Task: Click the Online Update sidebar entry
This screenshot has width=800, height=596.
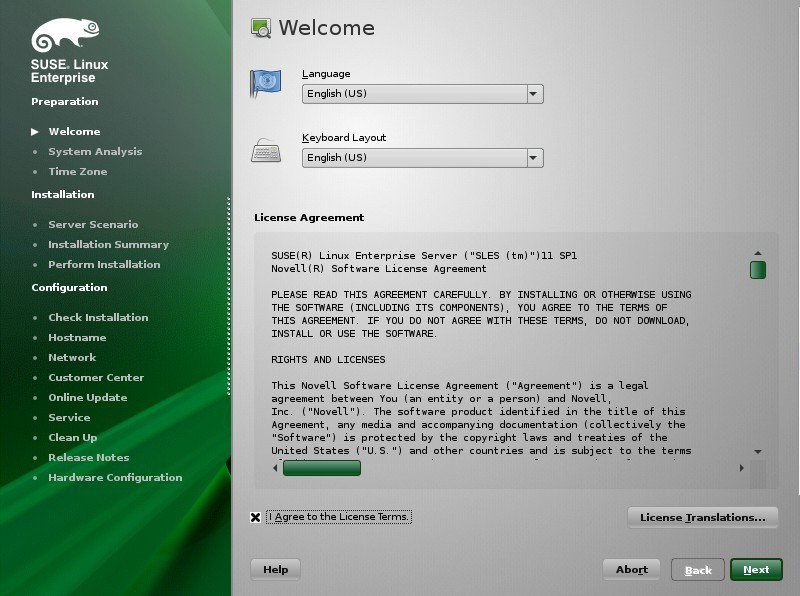Action: (x=88, y=398)
